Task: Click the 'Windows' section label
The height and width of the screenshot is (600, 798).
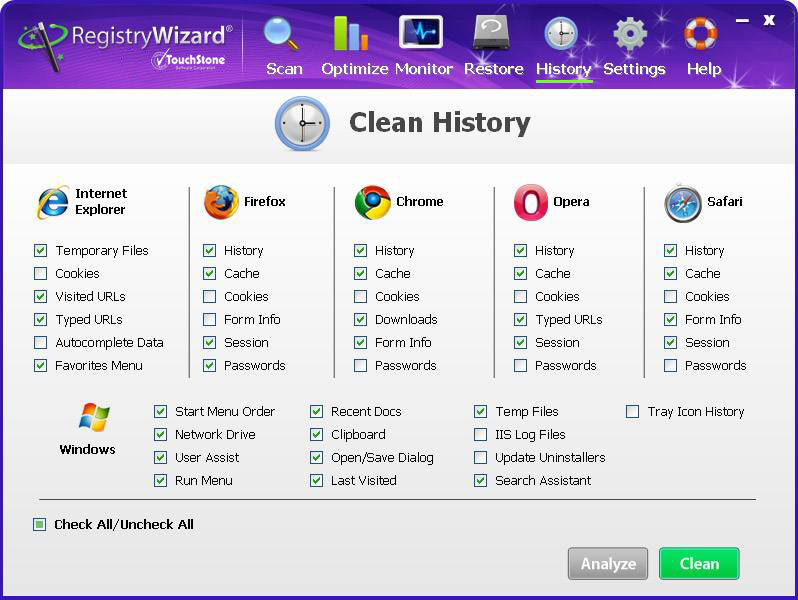Action: (x=88, y=449)
